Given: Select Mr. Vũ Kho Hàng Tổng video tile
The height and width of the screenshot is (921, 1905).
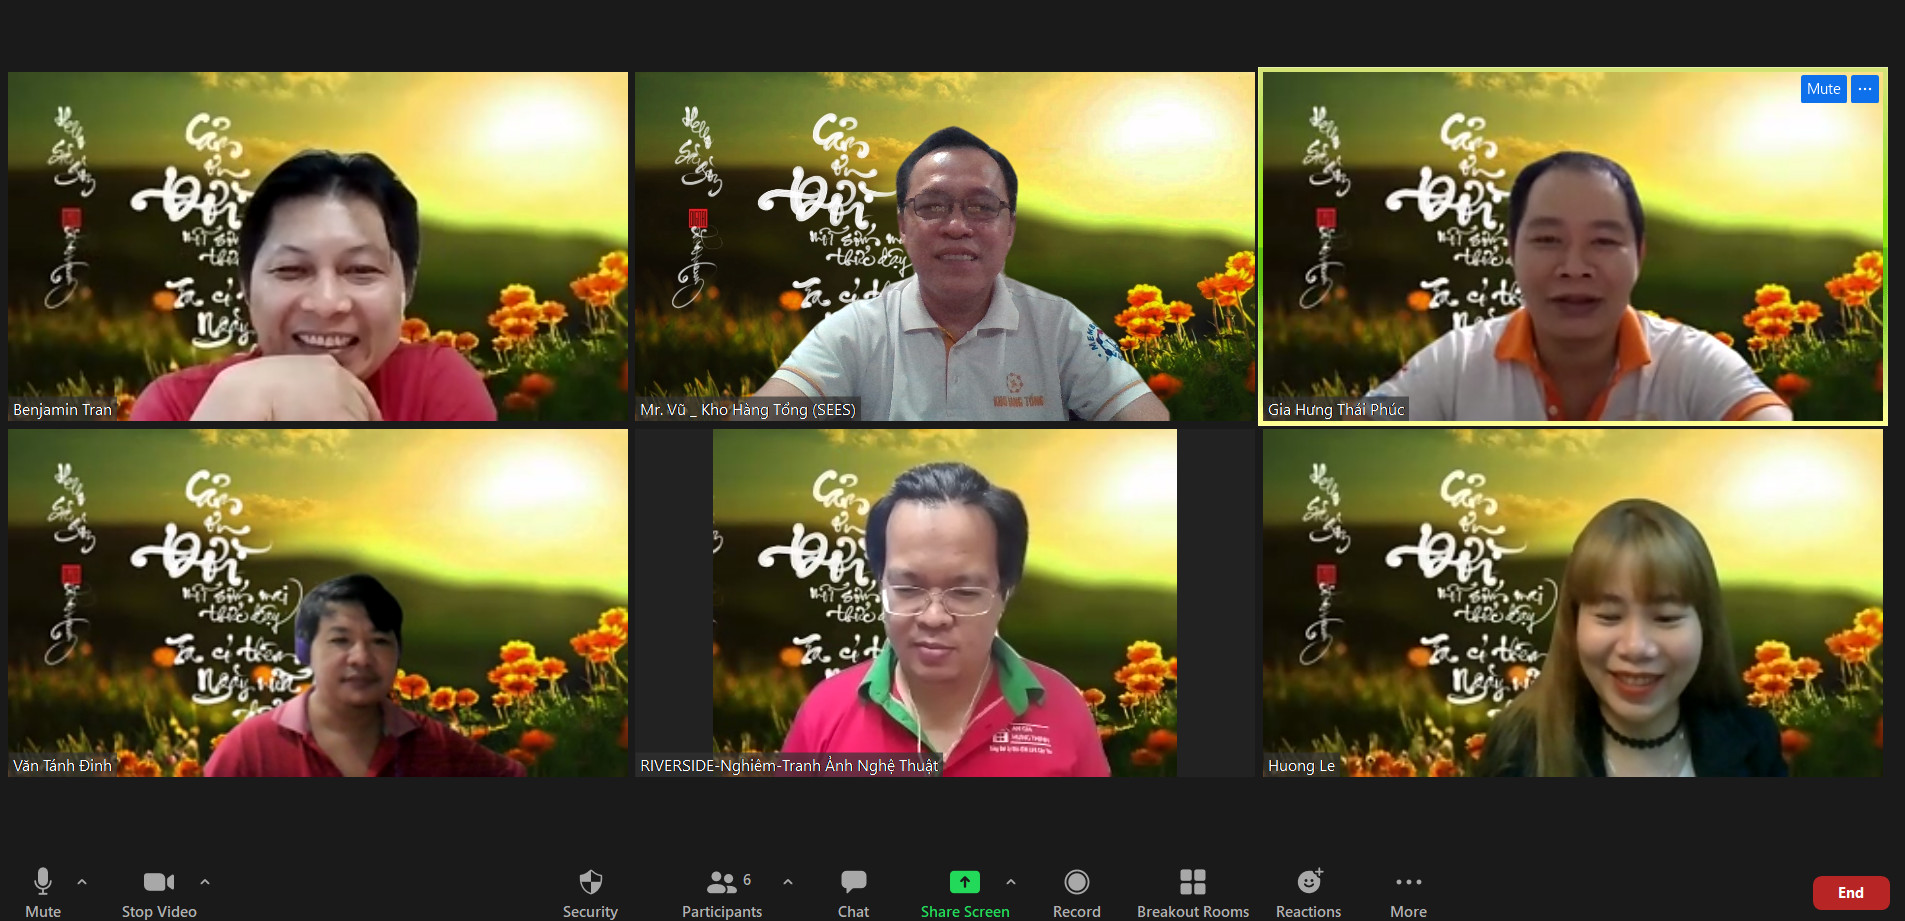Looking at the screenshot, I should (x=944, y=246).
